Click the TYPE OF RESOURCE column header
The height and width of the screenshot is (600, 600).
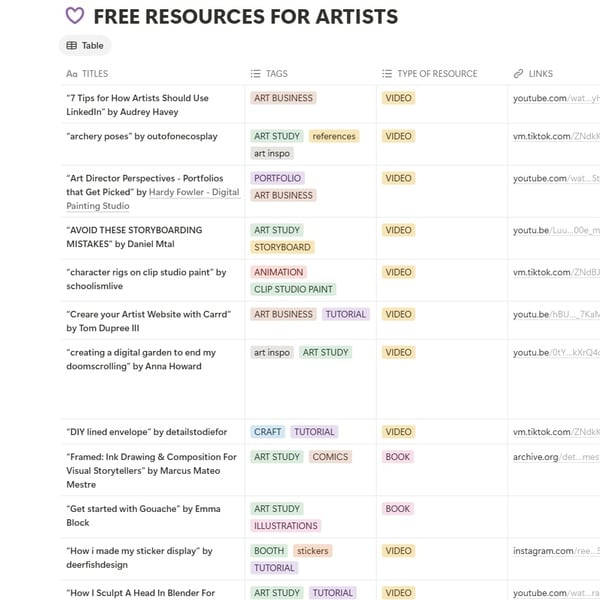(x=437, y=73)
